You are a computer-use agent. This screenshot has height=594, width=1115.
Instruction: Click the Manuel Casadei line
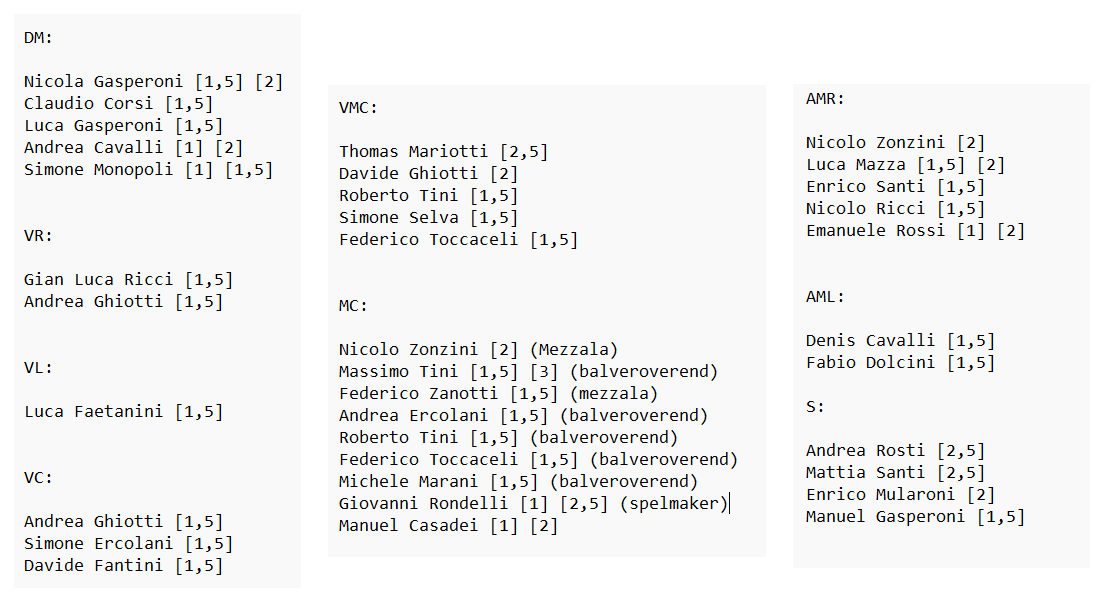pos(449,526)
